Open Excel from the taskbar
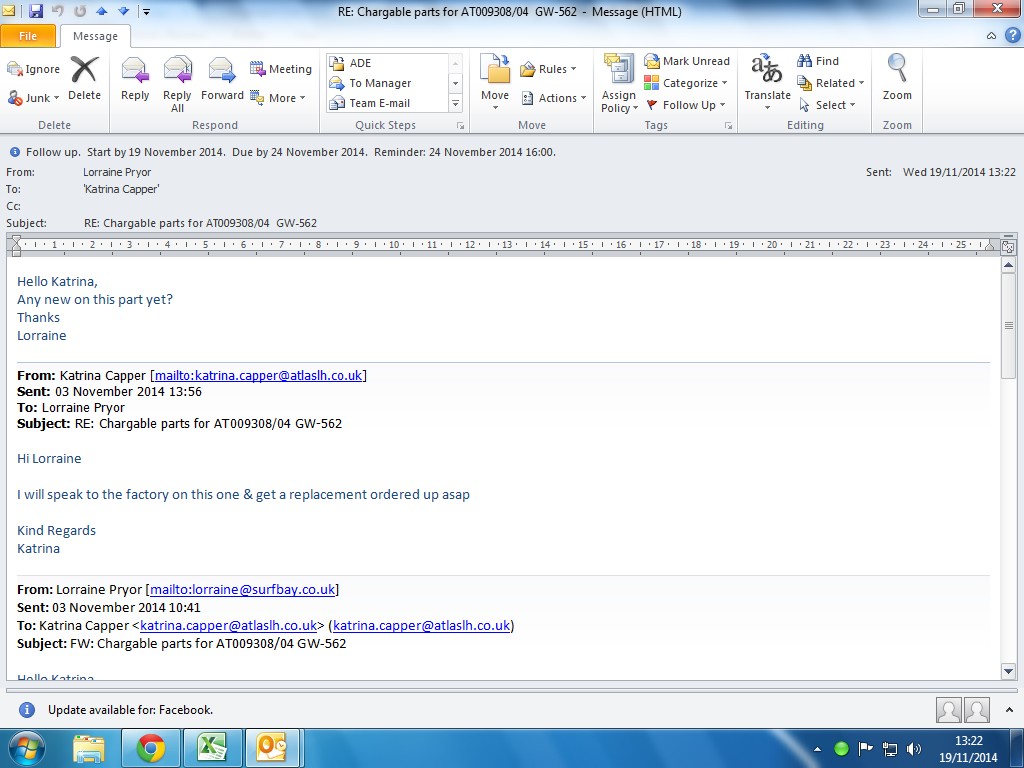This screenshot has height=768, width=1024. pos(213,748)
